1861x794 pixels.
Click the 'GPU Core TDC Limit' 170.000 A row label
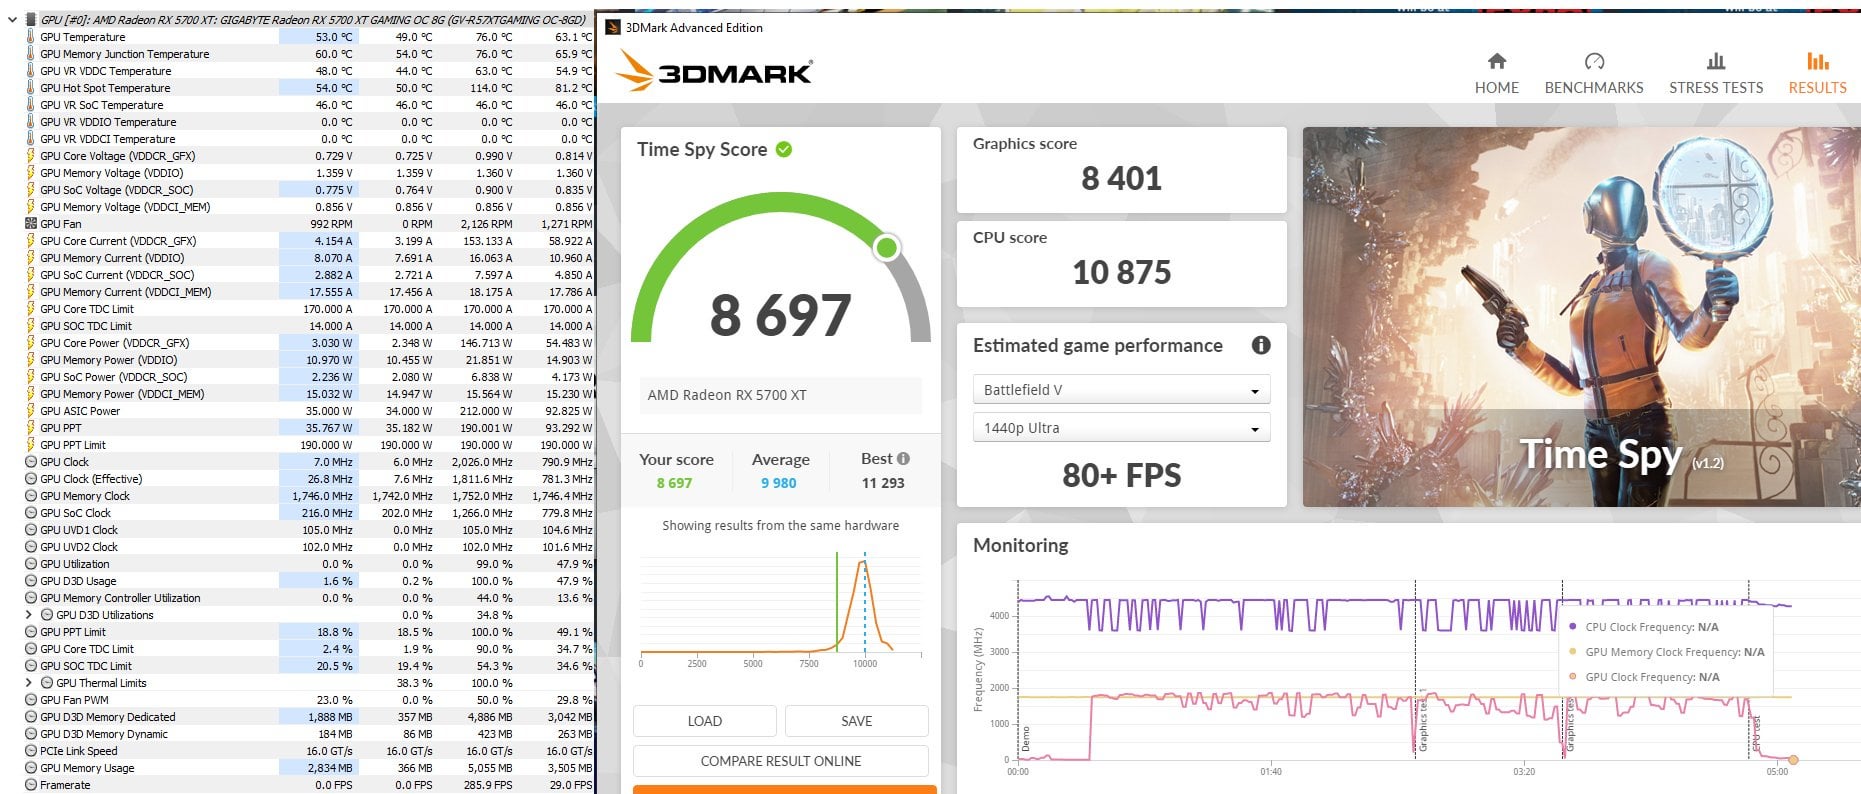[86, 309]
